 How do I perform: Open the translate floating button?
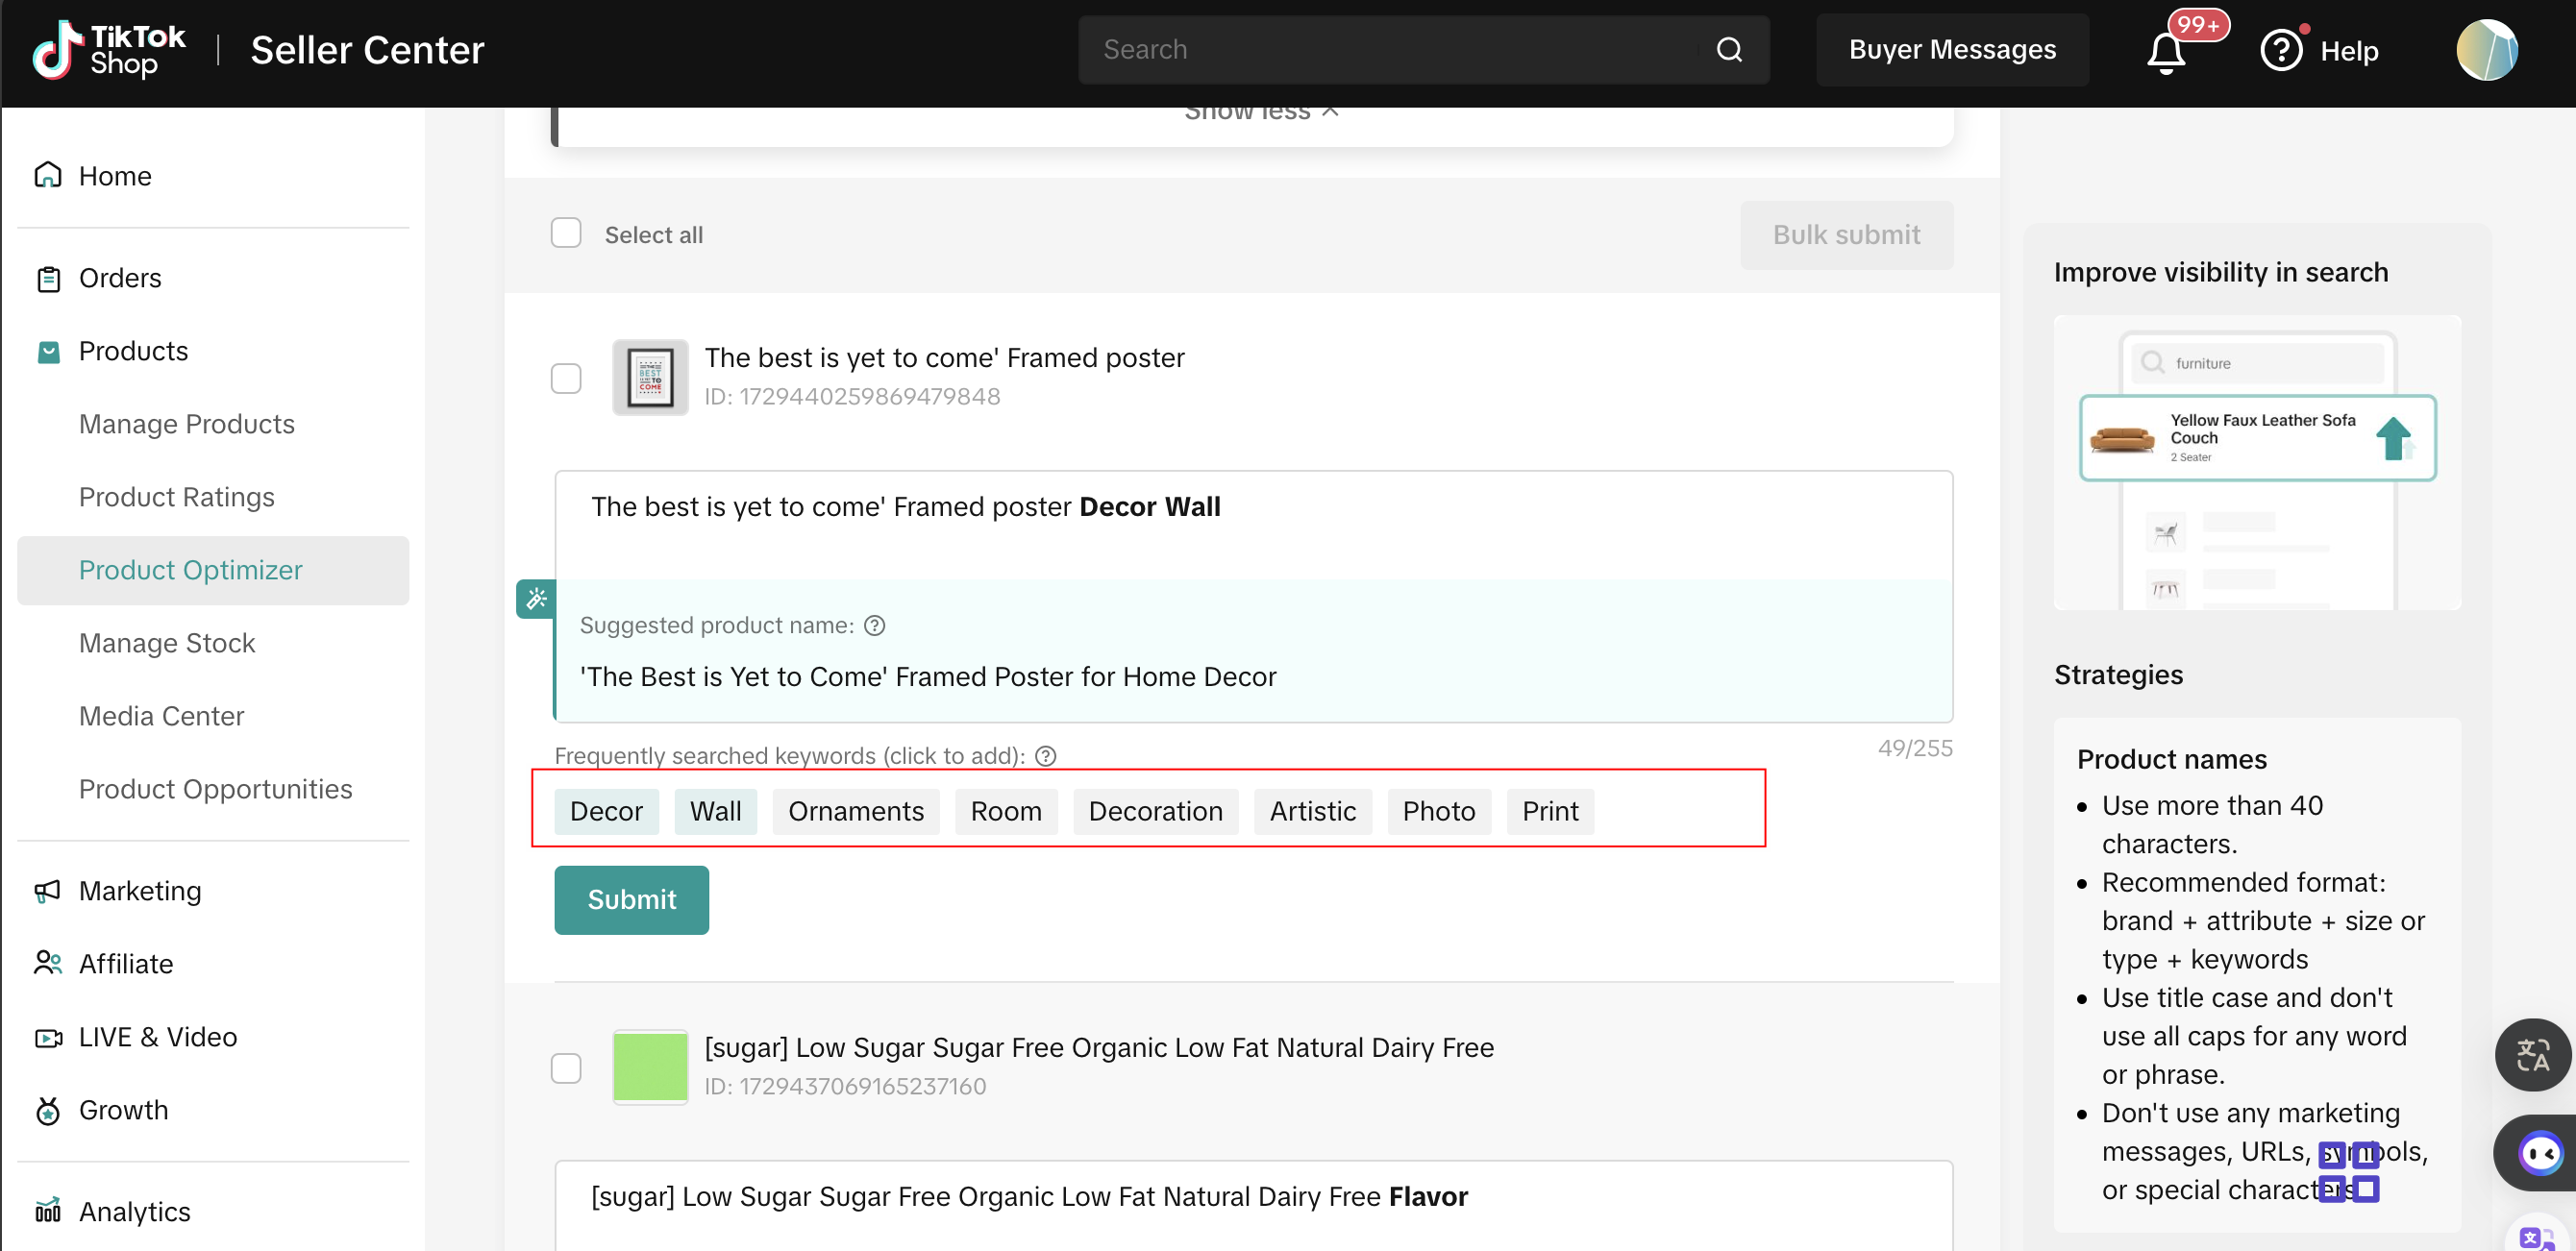tap(2531, 1055)
